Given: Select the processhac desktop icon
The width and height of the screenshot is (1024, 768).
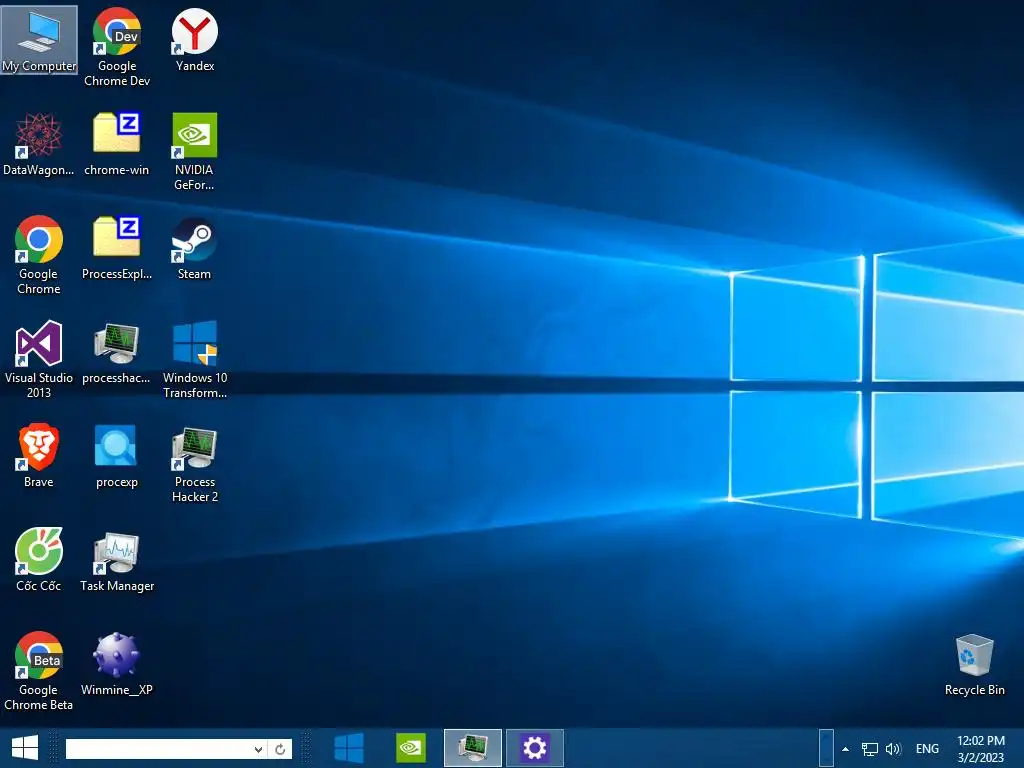Looking at the screenshot, I should (x=116, y=353).
